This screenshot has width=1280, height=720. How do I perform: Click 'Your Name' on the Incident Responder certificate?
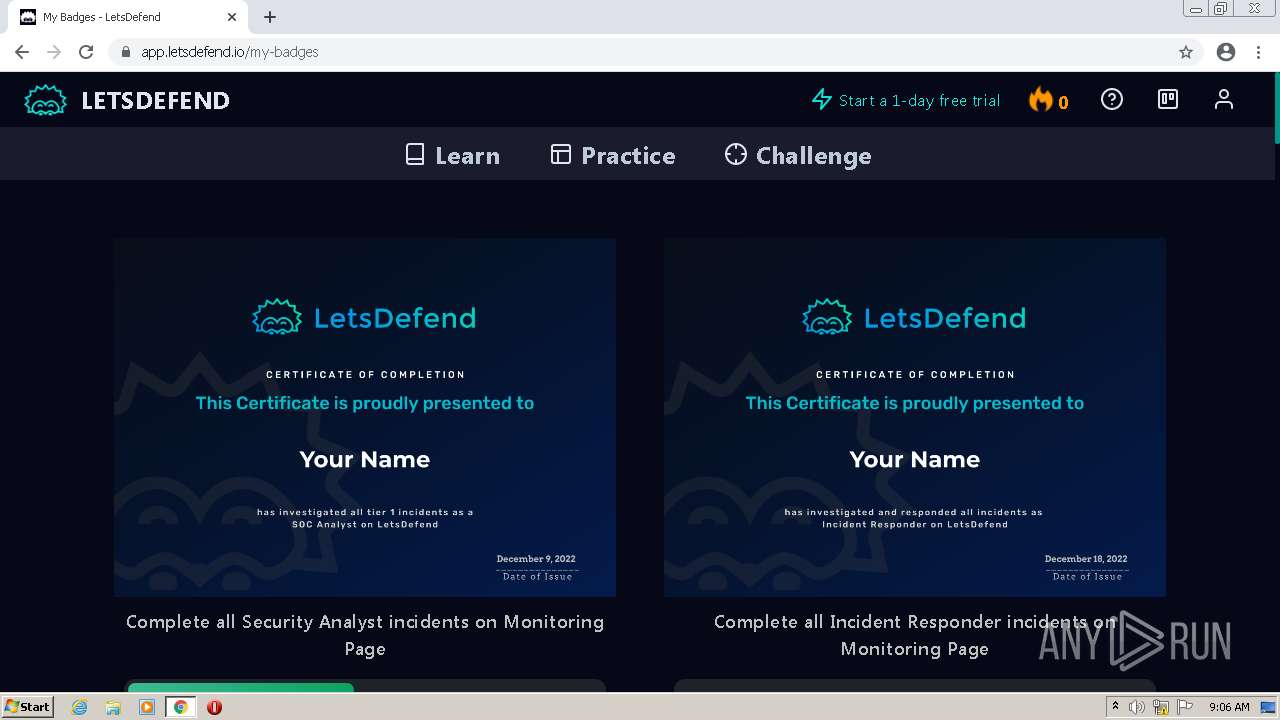pos(915,459)
